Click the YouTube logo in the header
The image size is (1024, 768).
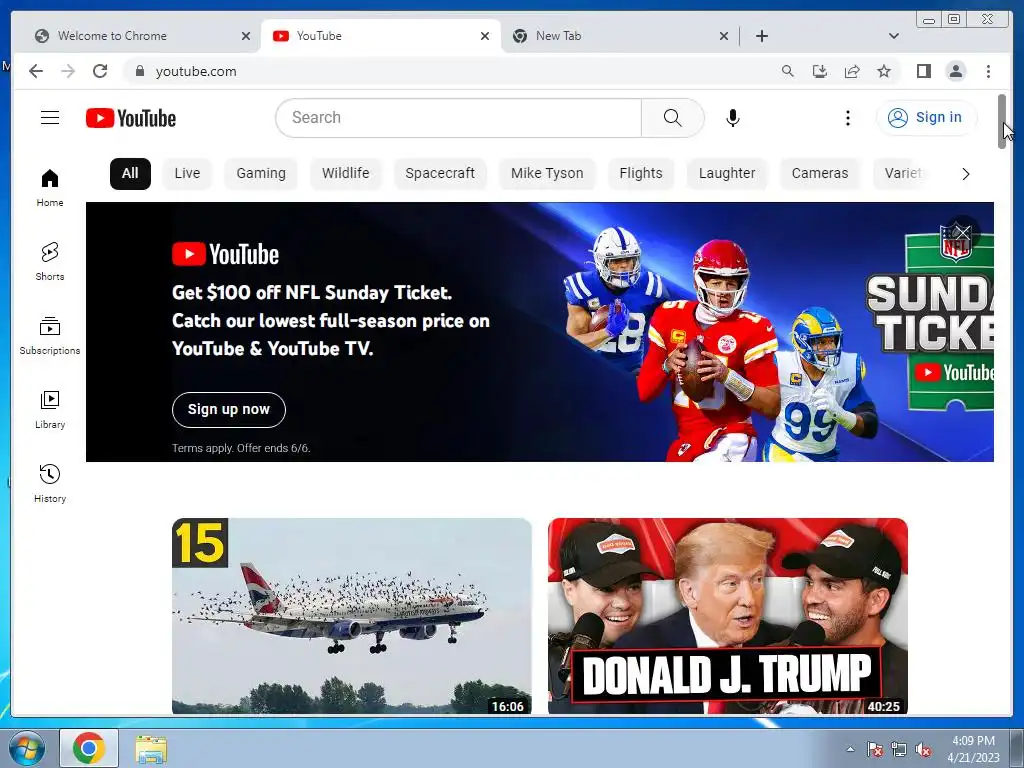(x=131, y=118)
